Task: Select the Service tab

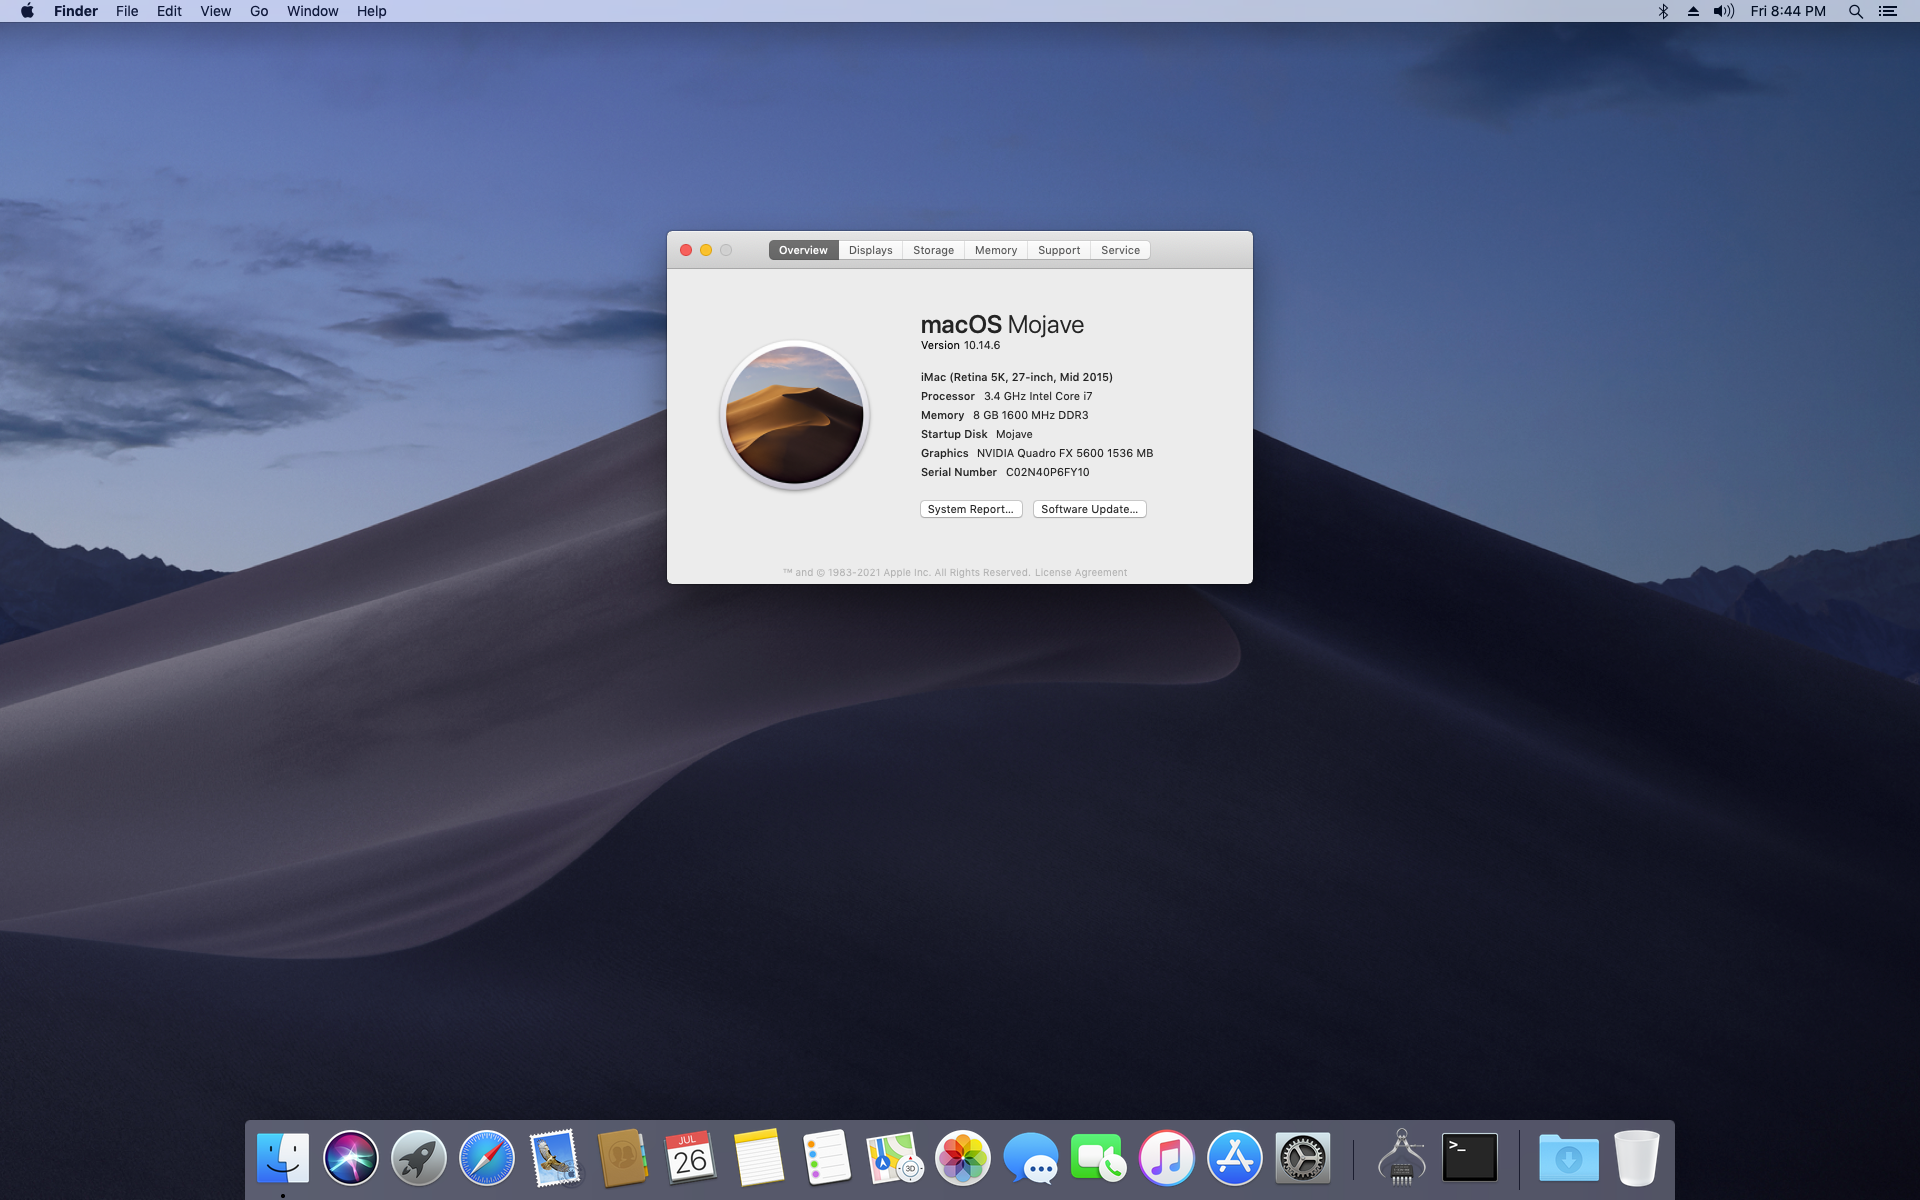Action: click(1120, 250)
